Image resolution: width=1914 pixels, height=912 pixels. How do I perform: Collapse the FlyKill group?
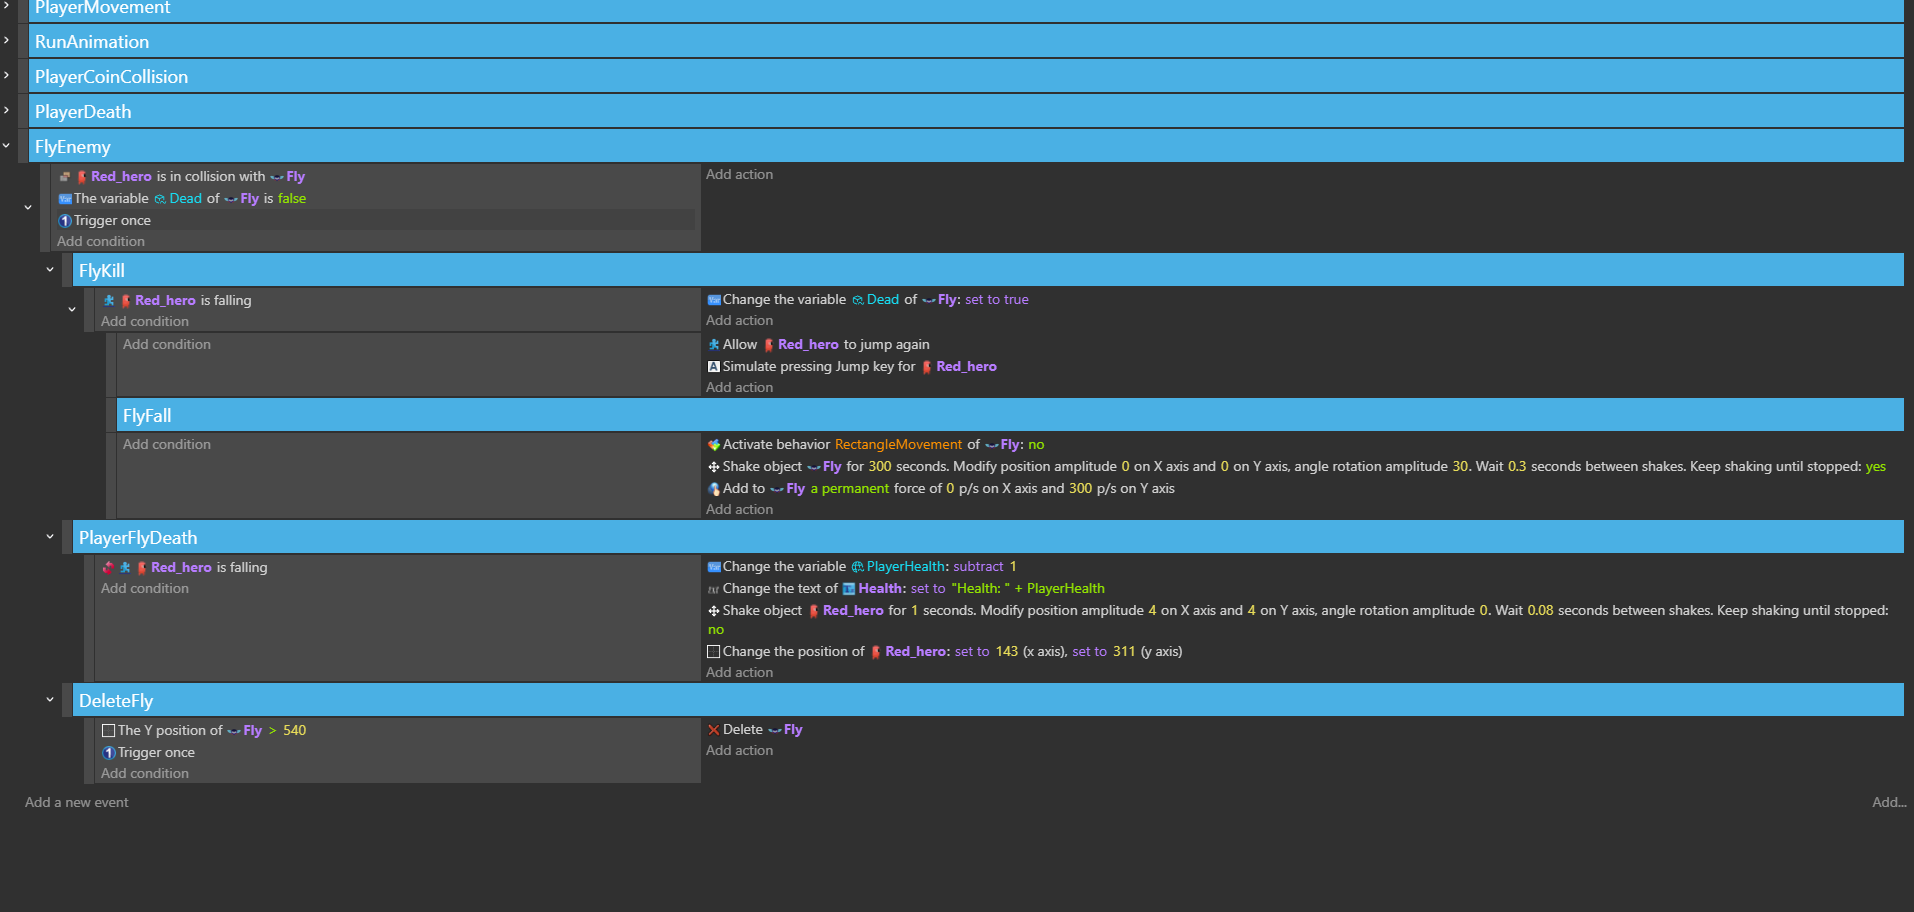pyautogui.click(x=50, y=270)
